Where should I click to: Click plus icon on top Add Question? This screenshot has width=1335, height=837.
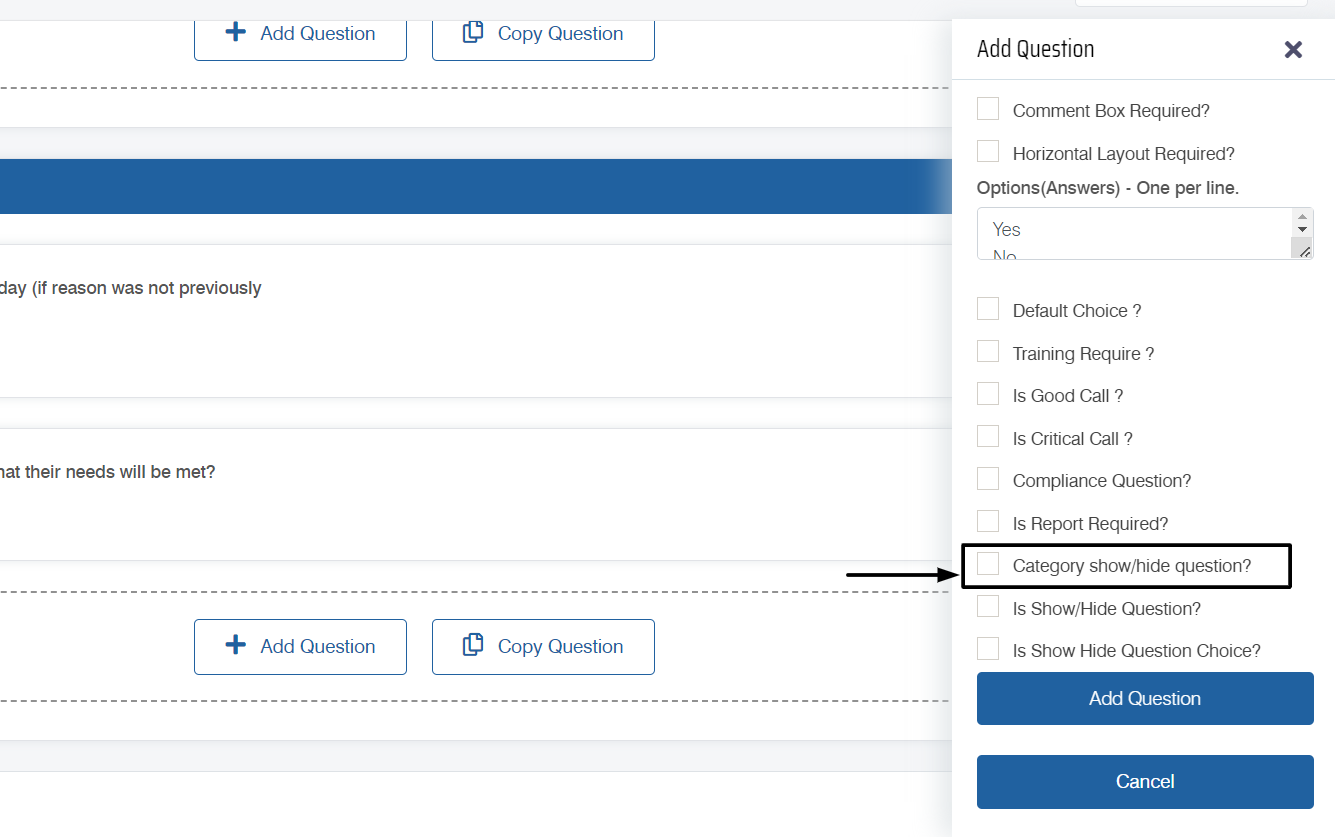point(236,33)
